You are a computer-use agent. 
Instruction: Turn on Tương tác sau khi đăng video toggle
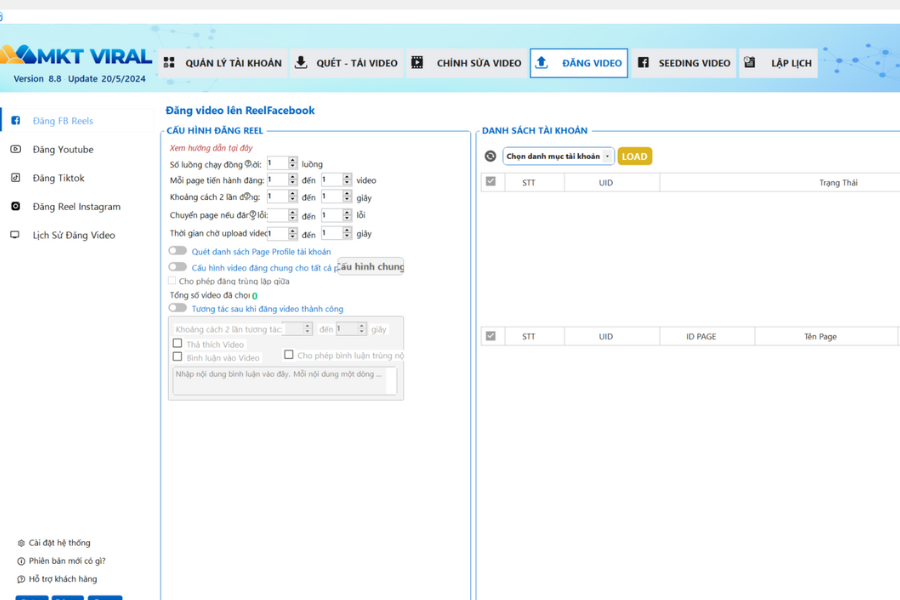[177, 308]
